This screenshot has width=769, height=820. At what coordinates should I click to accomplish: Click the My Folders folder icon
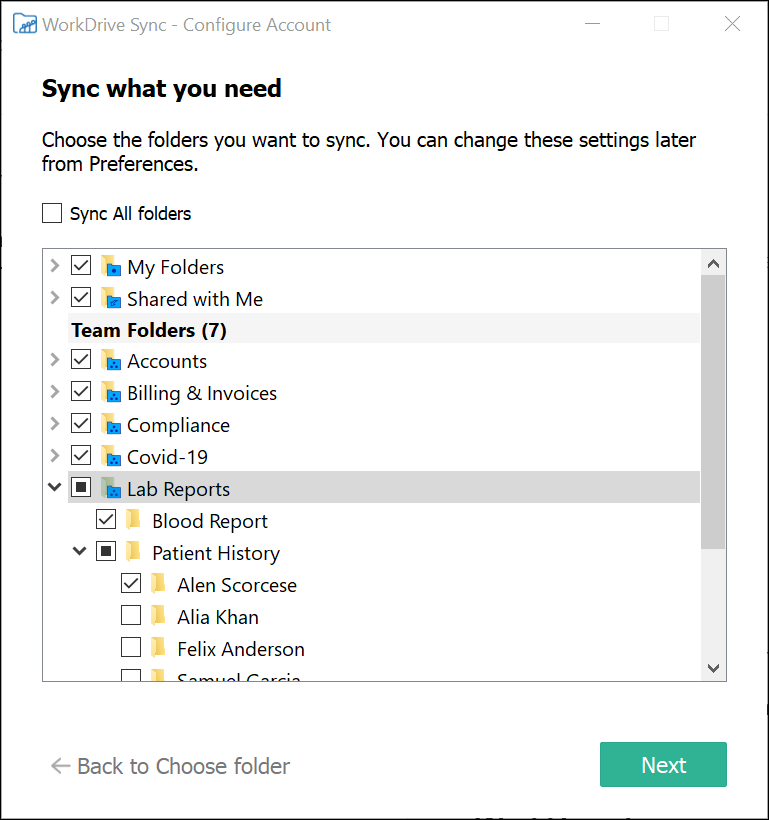pos(111,266)
